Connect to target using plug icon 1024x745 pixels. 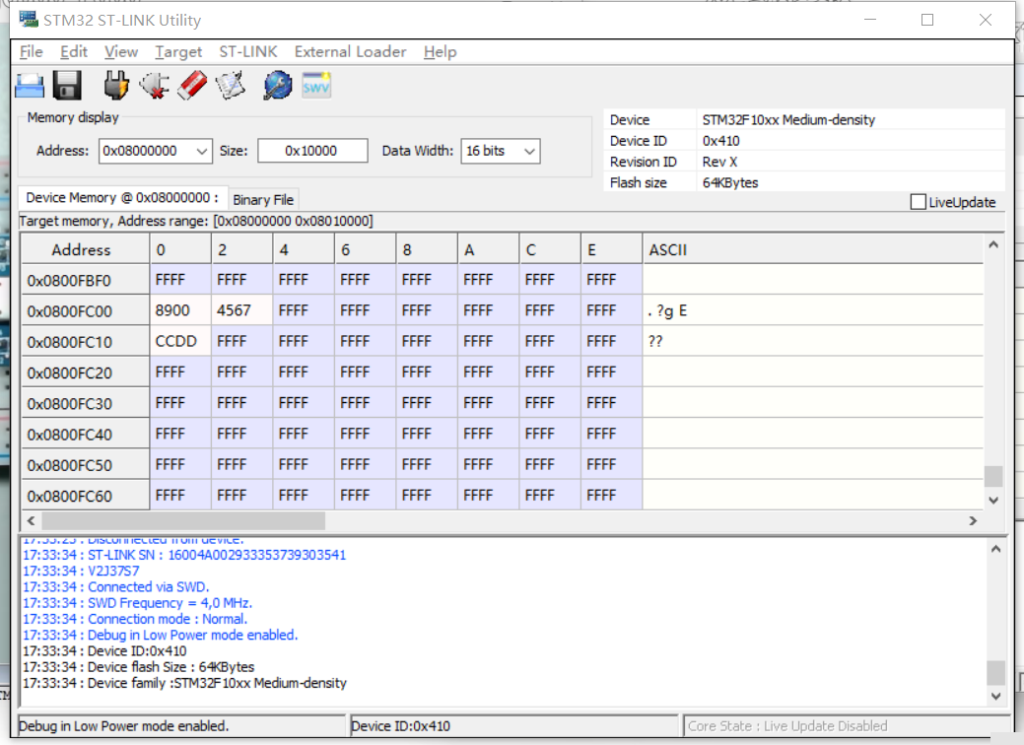point(116,86)
